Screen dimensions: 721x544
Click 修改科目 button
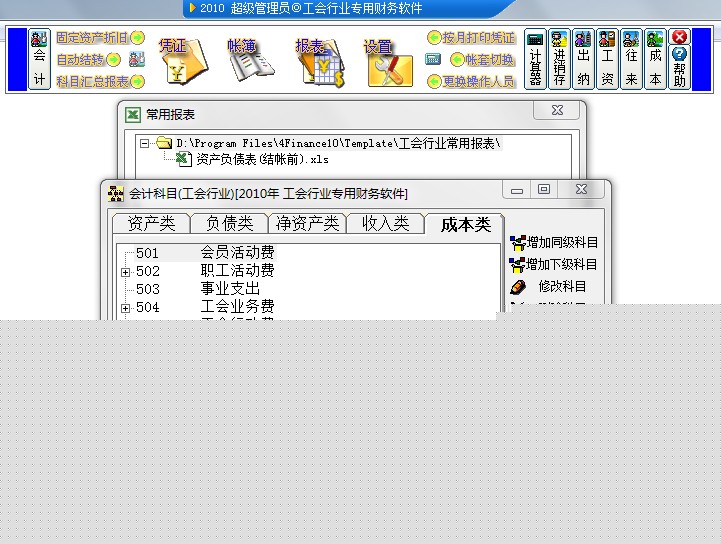(x=554, y=286)
